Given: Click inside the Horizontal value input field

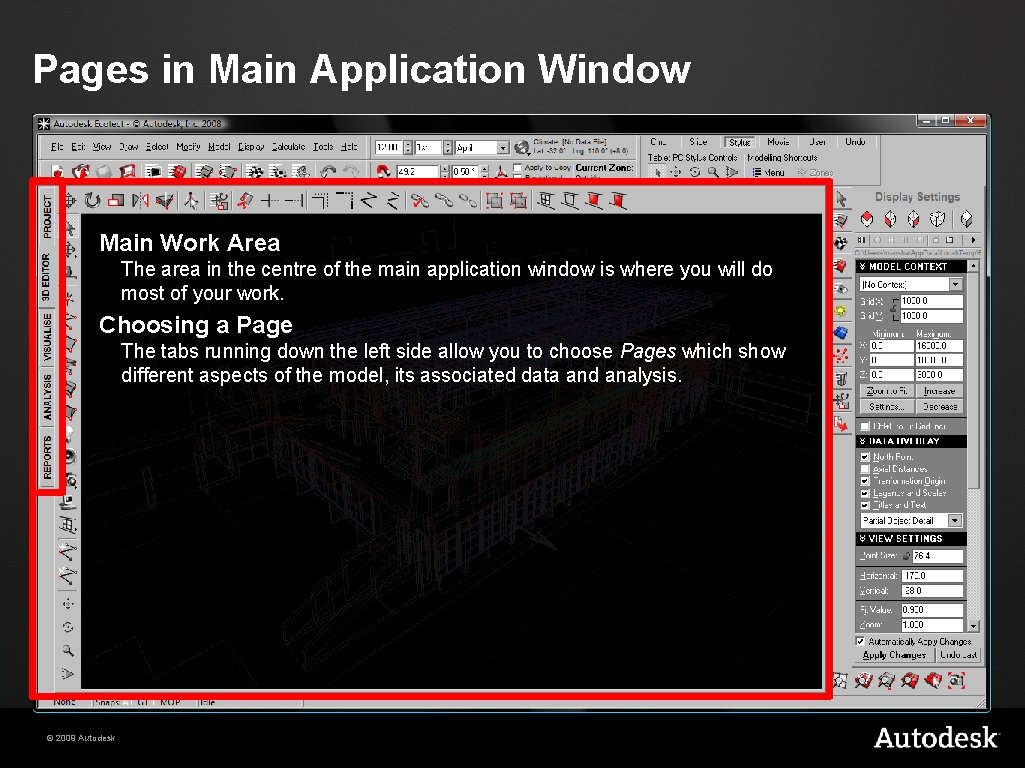Looking at the screenshot, I should tap(933, 575).
